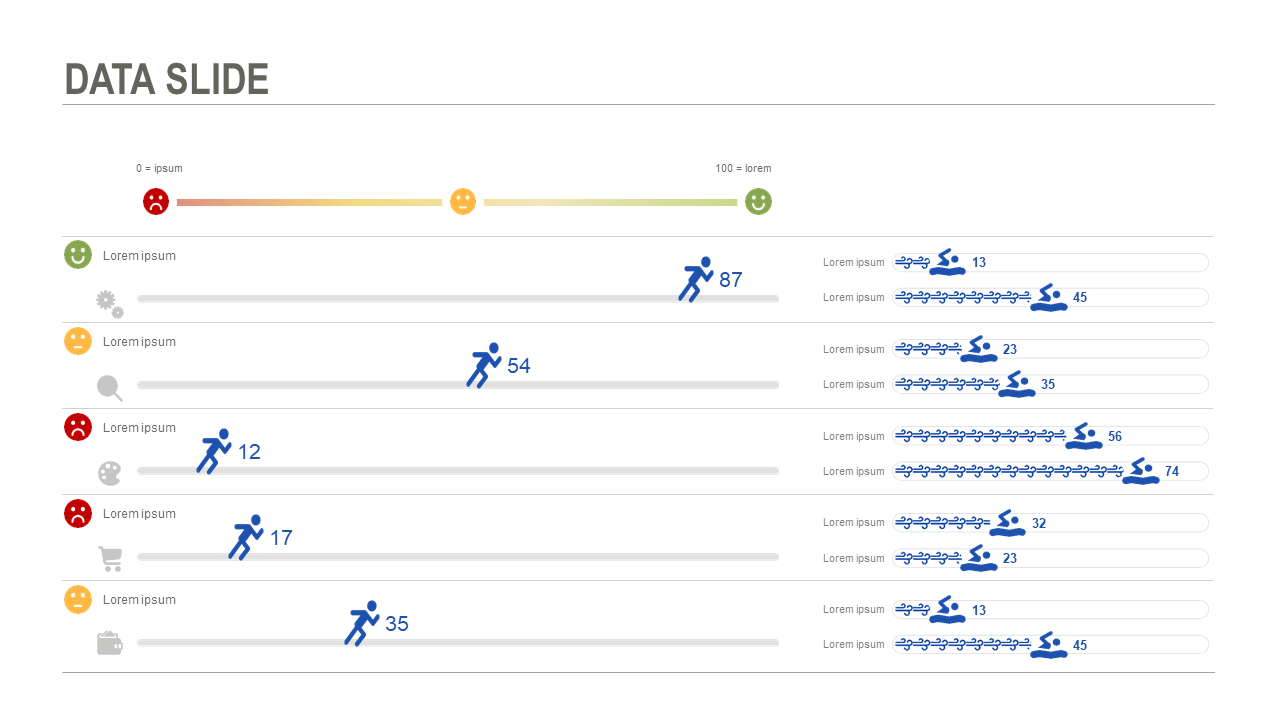Click the runner icon beside value 87

point(697,279)
